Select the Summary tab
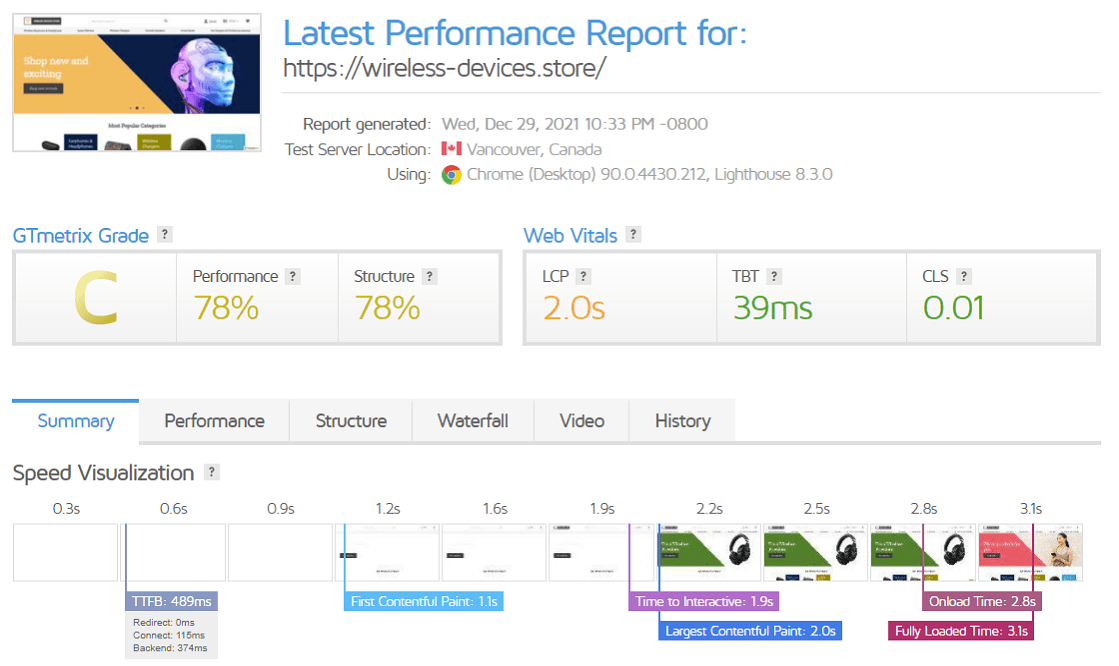Image resolution: width=1119 pixels, height=666 pixels. click(76, 421)
